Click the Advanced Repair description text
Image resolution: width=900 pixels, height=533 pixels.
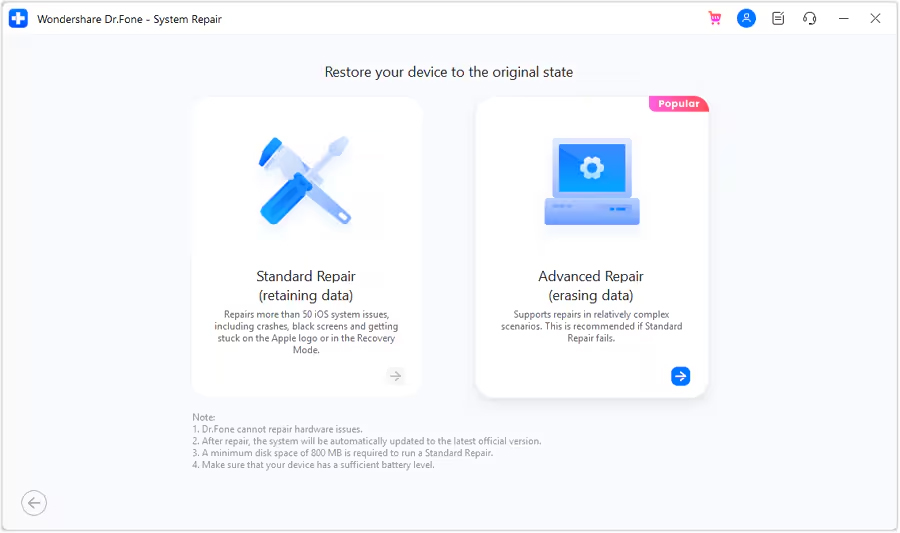point(591,326)
